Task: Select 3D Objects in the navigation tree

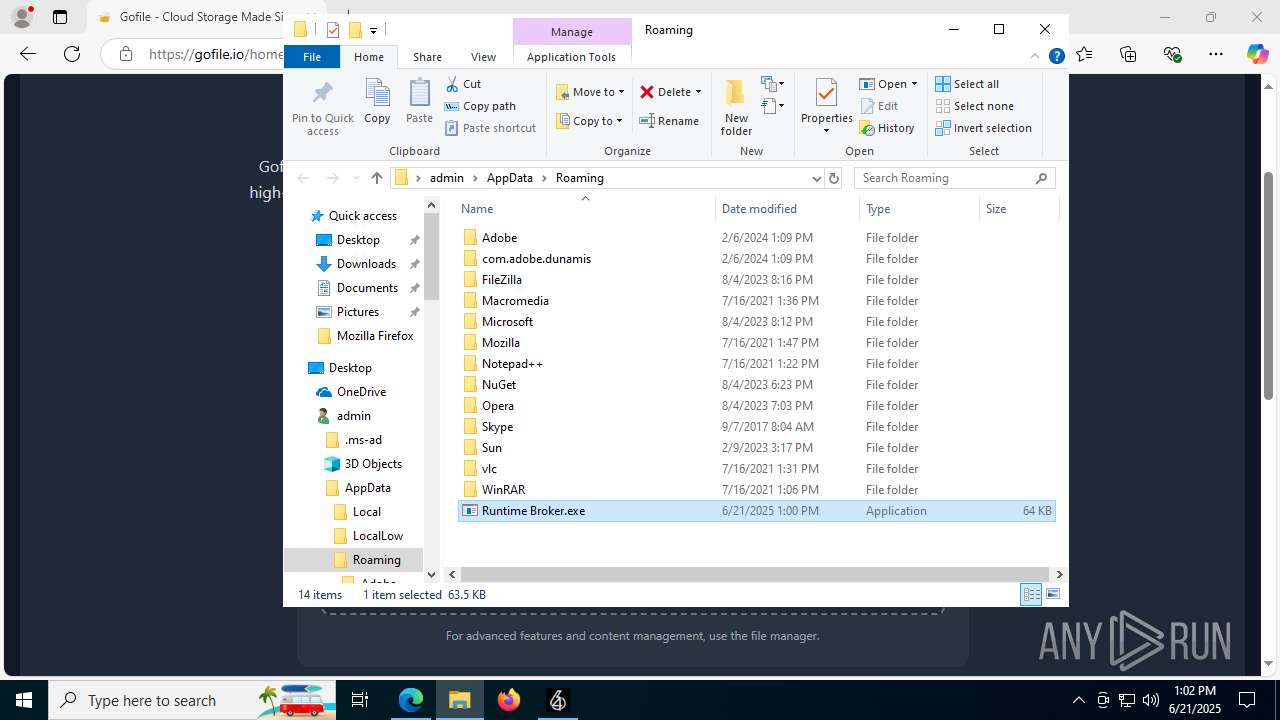Action: pos(373,464)
